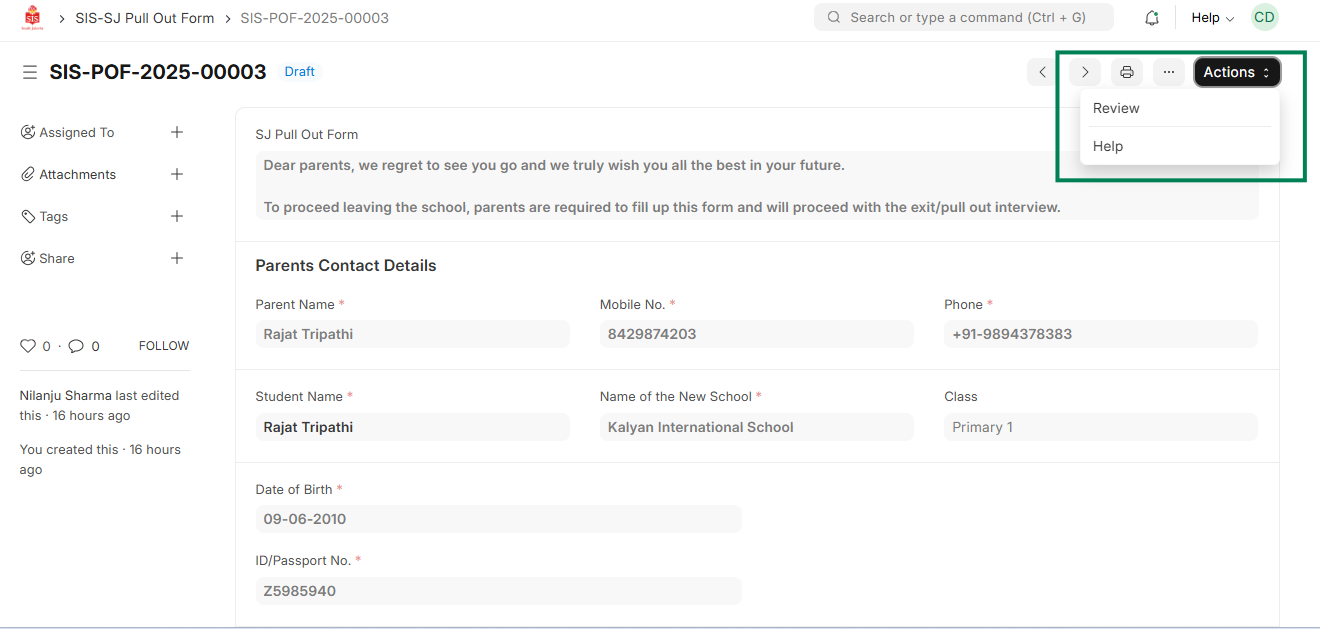
Task: Collapse the Actions dropdown button
Action: (1237, 72)
